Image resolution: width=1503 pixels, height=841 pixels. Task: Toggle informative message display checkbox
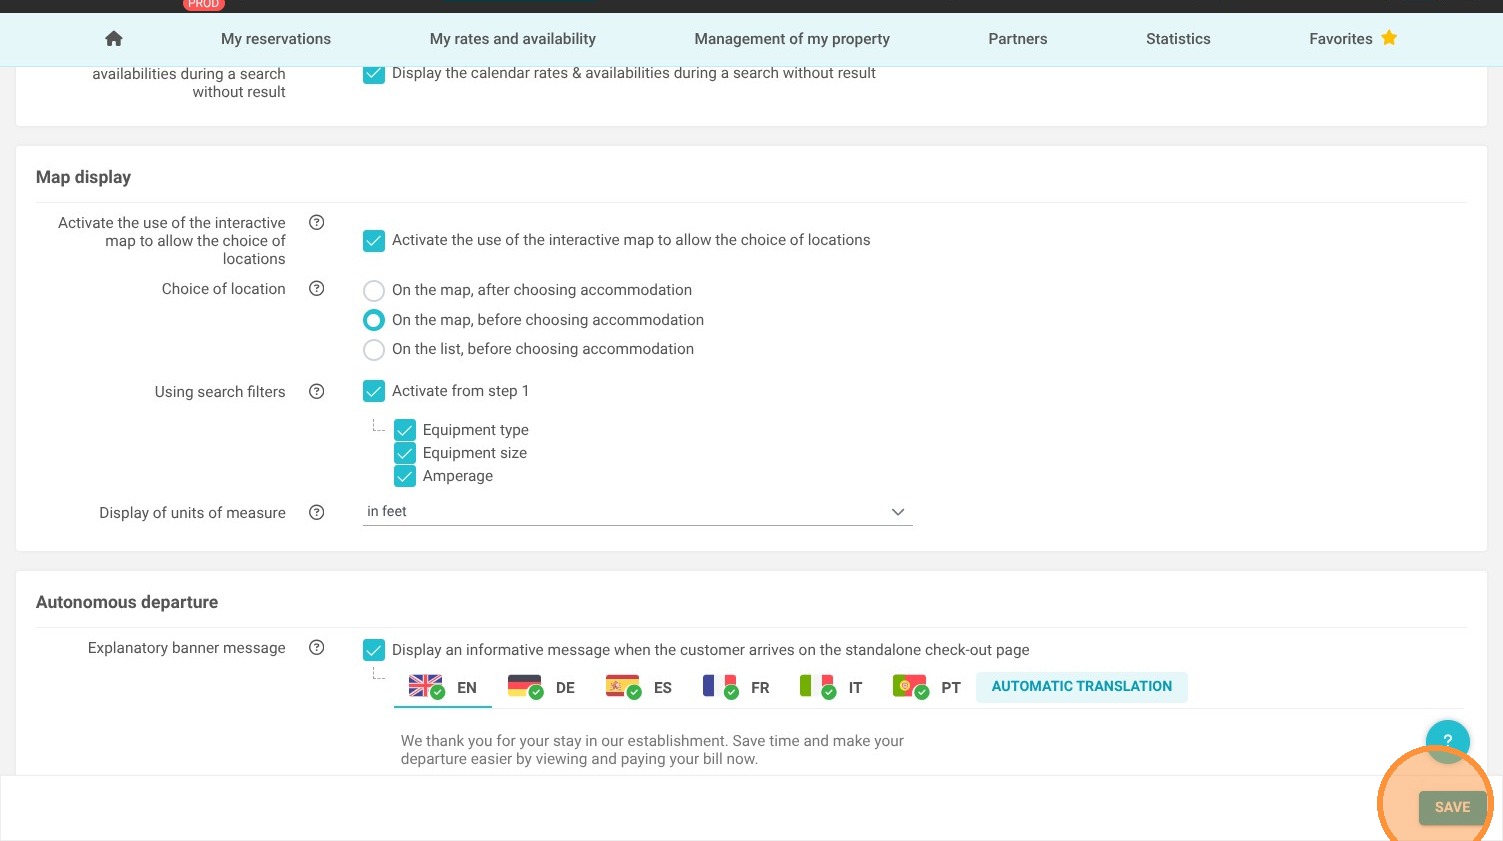[x=374, y=650]
